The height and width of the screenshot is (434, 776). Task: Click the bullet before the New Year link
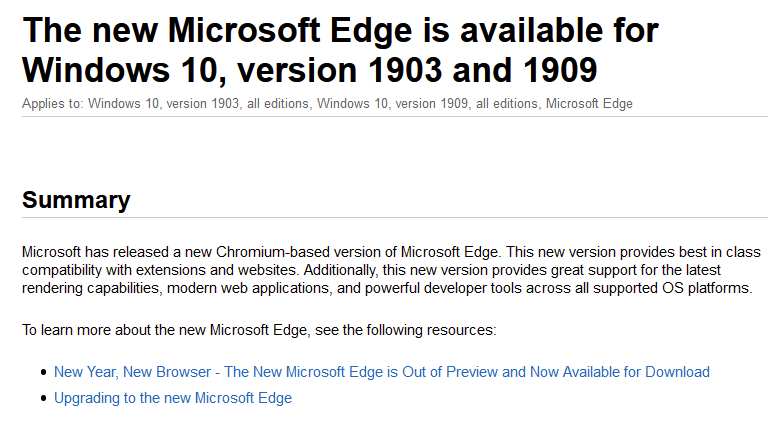coord(43,373)
